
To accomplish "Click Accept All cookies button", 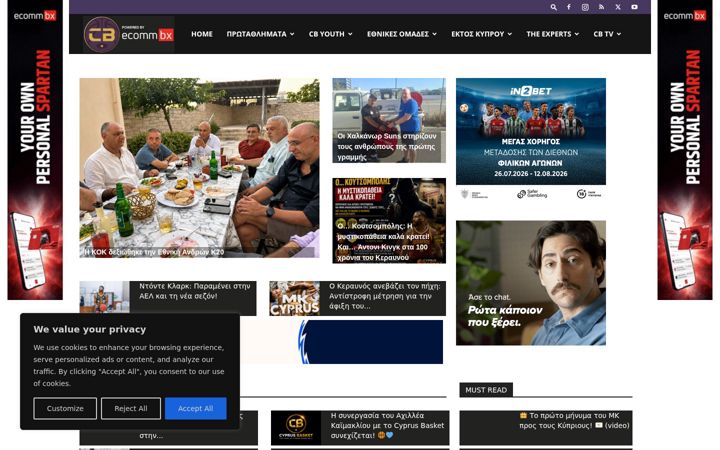I will point(196,408).
